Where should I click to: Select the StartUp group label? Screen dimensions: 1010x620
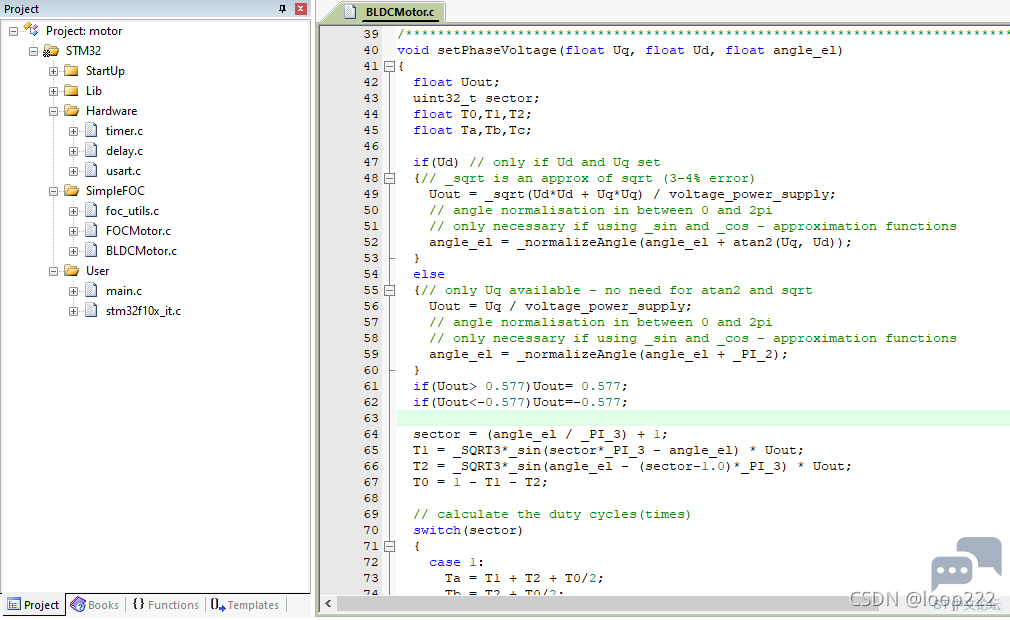105,71
